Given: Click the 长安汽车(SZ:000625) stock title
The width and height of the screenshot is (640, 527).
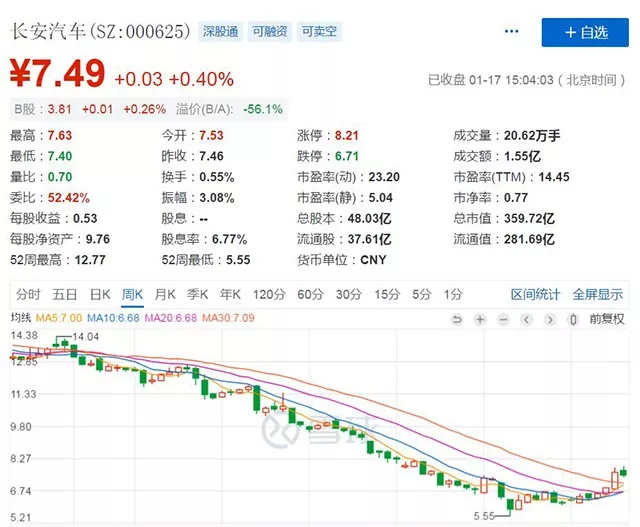Looking at the screenshot, I should pos(100,31).
